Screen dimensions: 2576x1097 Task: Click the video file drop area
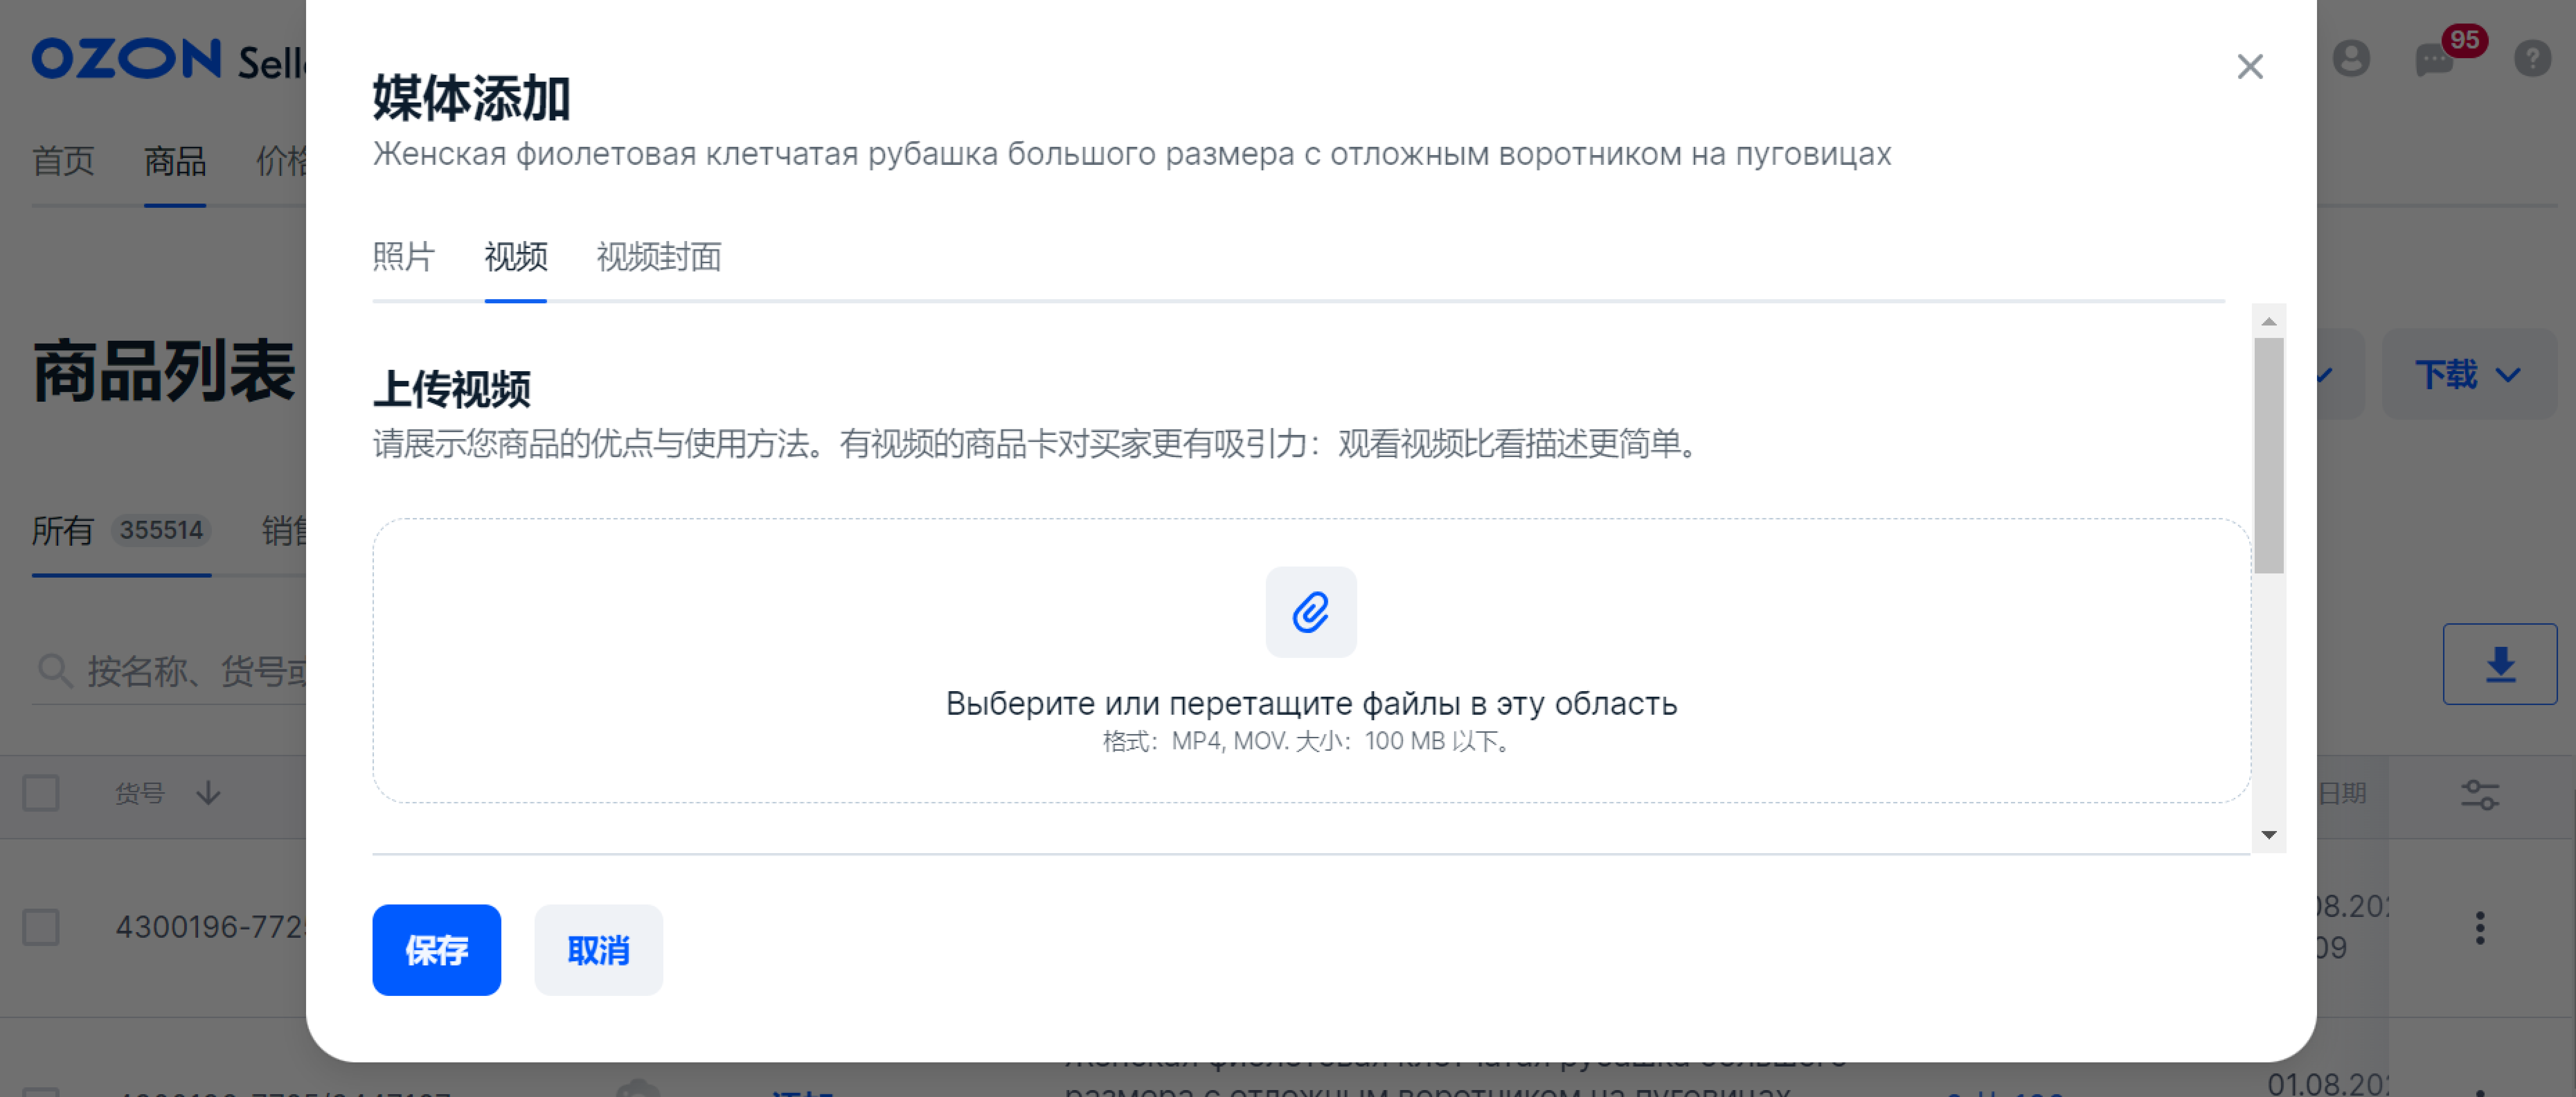(x=1311, y=660)
